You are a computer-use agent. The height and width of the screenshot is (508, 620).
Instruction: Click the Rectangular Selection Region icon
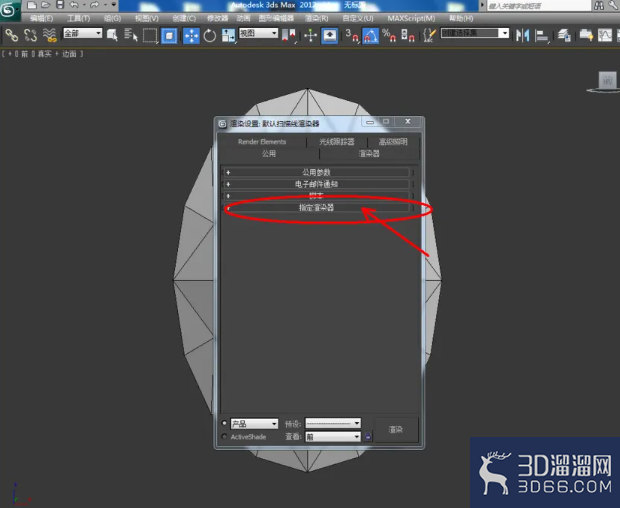pyautogui.click(x=150, y=36)
